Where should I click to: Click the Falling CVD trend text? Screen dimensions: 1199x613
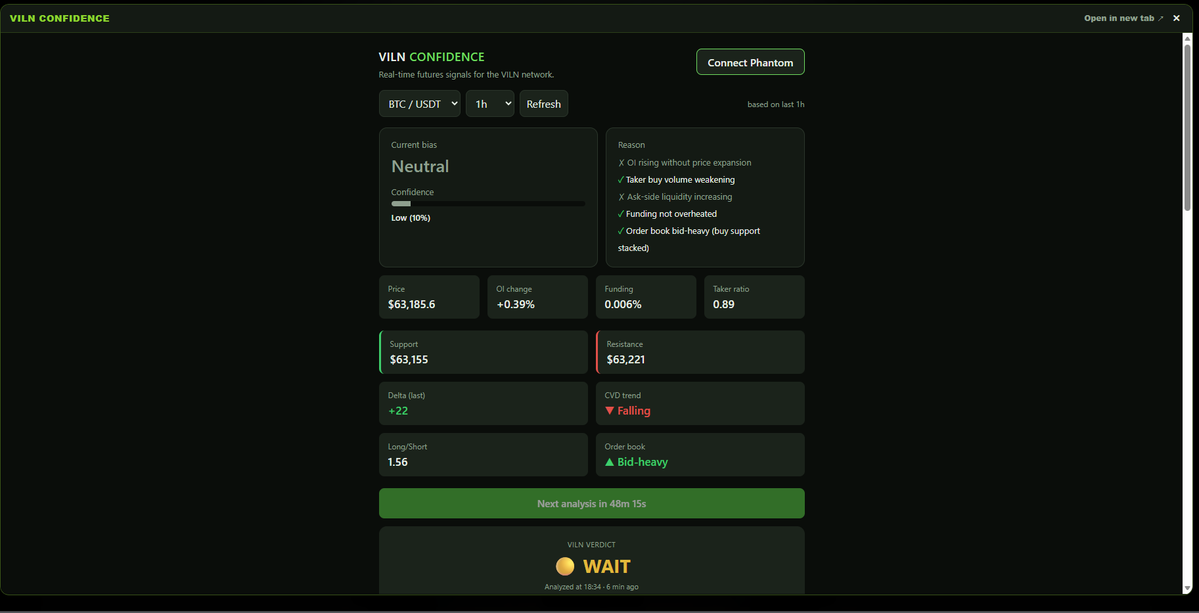click(634, 410)
